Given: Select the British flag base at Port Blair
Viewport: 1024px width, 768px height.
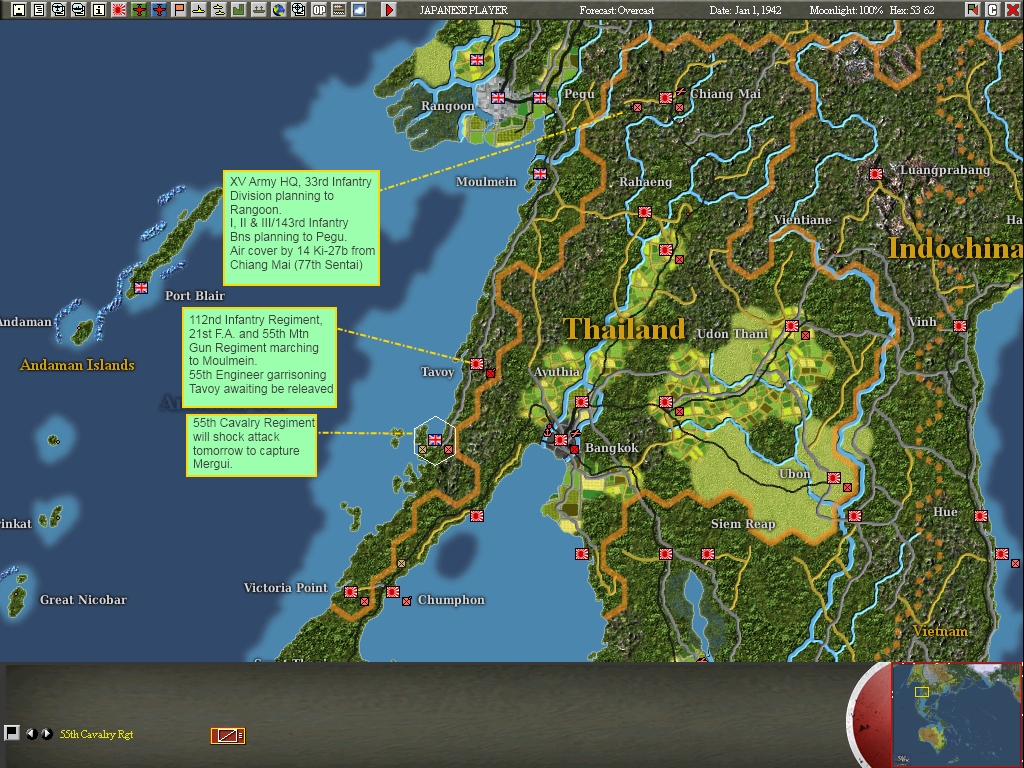Looking at the screenshot, I should 141,287.
